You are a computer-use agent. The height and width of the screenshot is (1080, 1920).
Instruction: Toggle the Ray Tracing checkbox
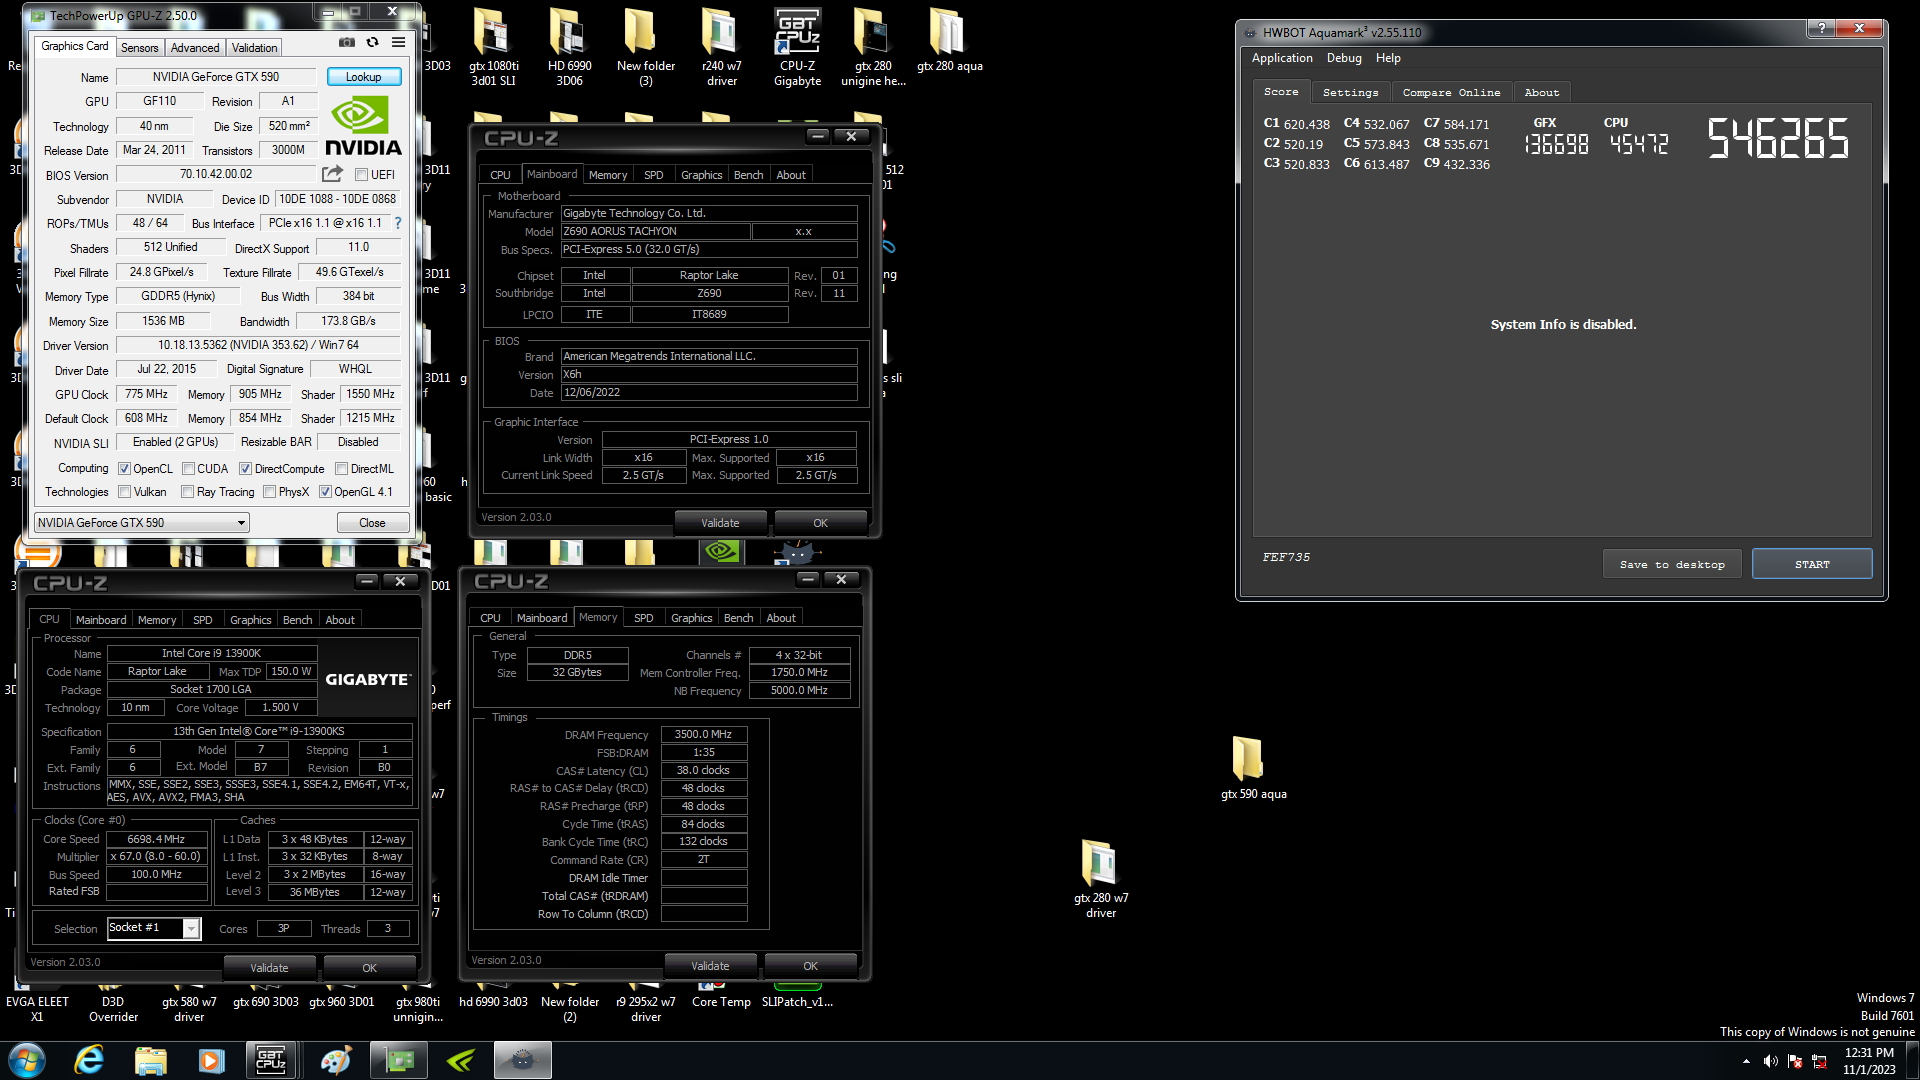pos(187,492)
